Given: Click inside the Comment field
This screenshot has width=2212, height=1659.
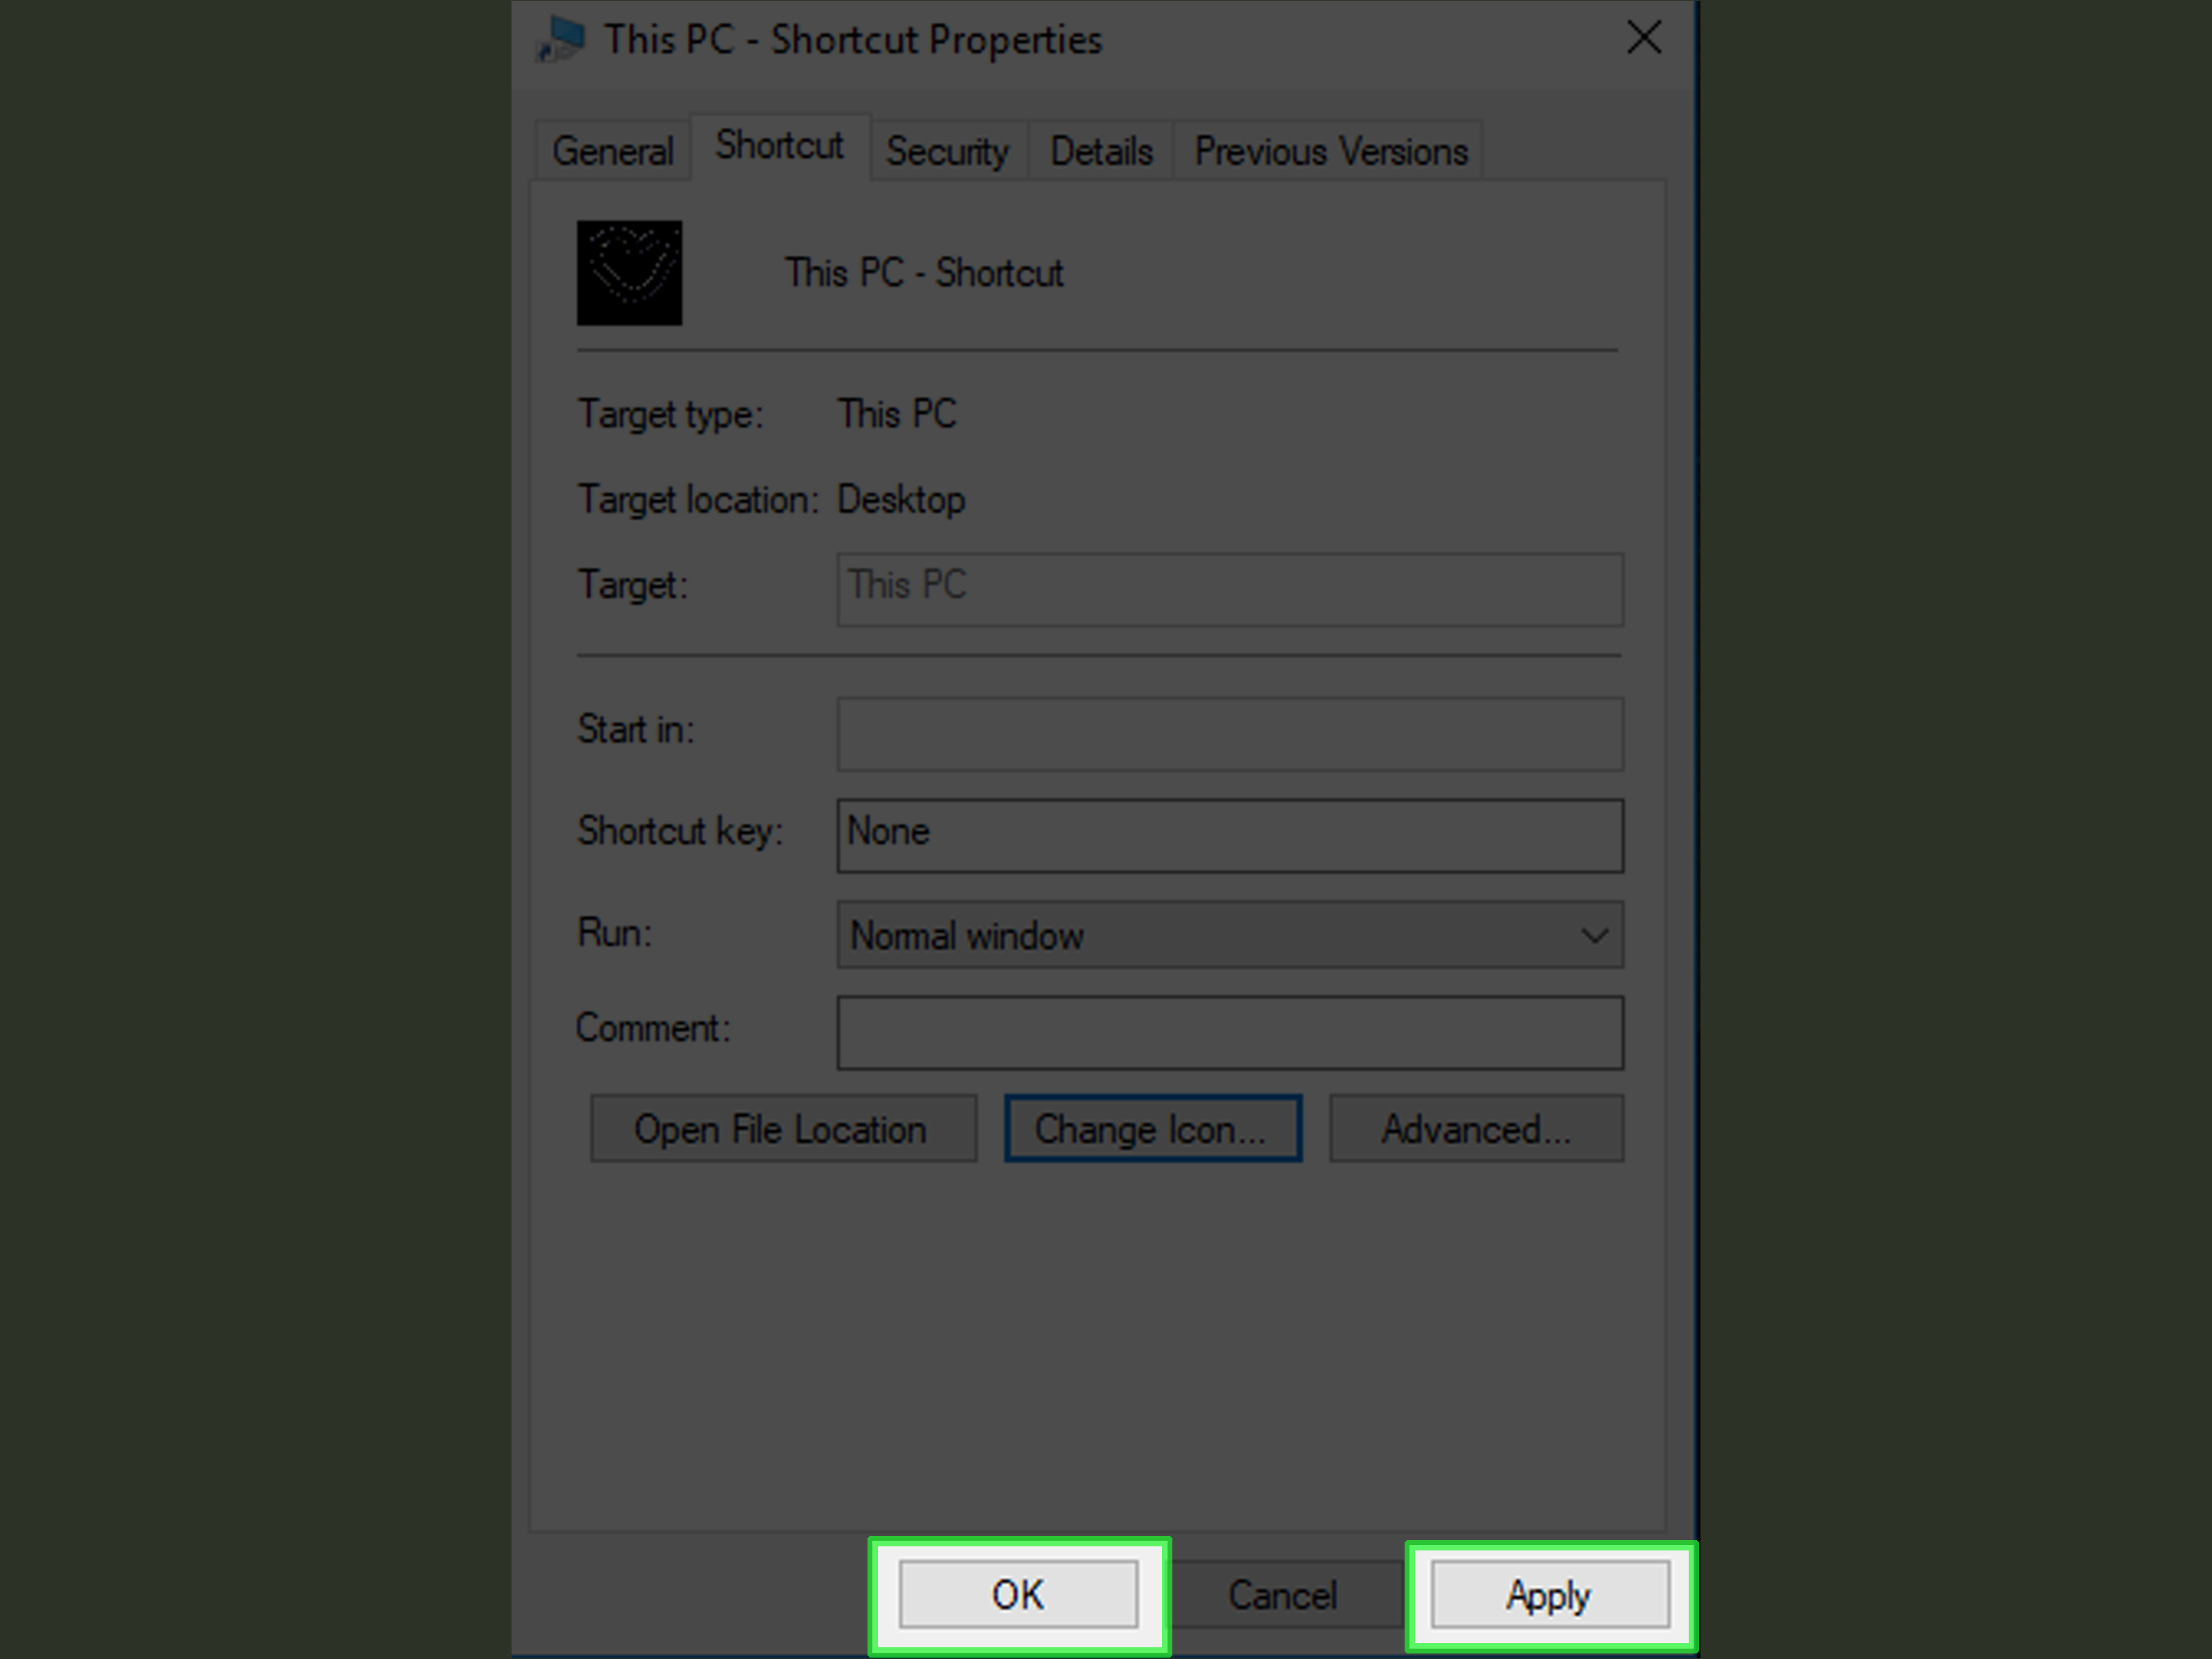Looking at the screenshot, I should pos(1229,1032).
